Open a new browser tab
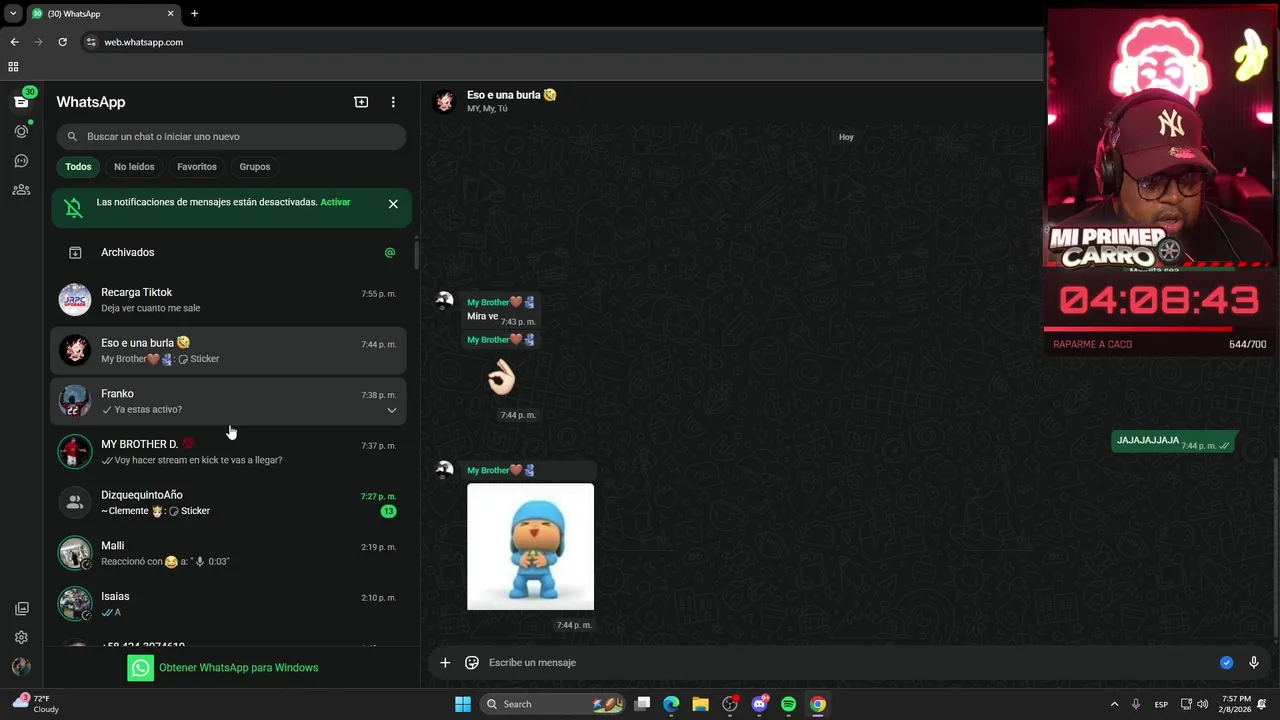Screen dimensions: 1280x720 pyautogui.click(x=194, y=14)
